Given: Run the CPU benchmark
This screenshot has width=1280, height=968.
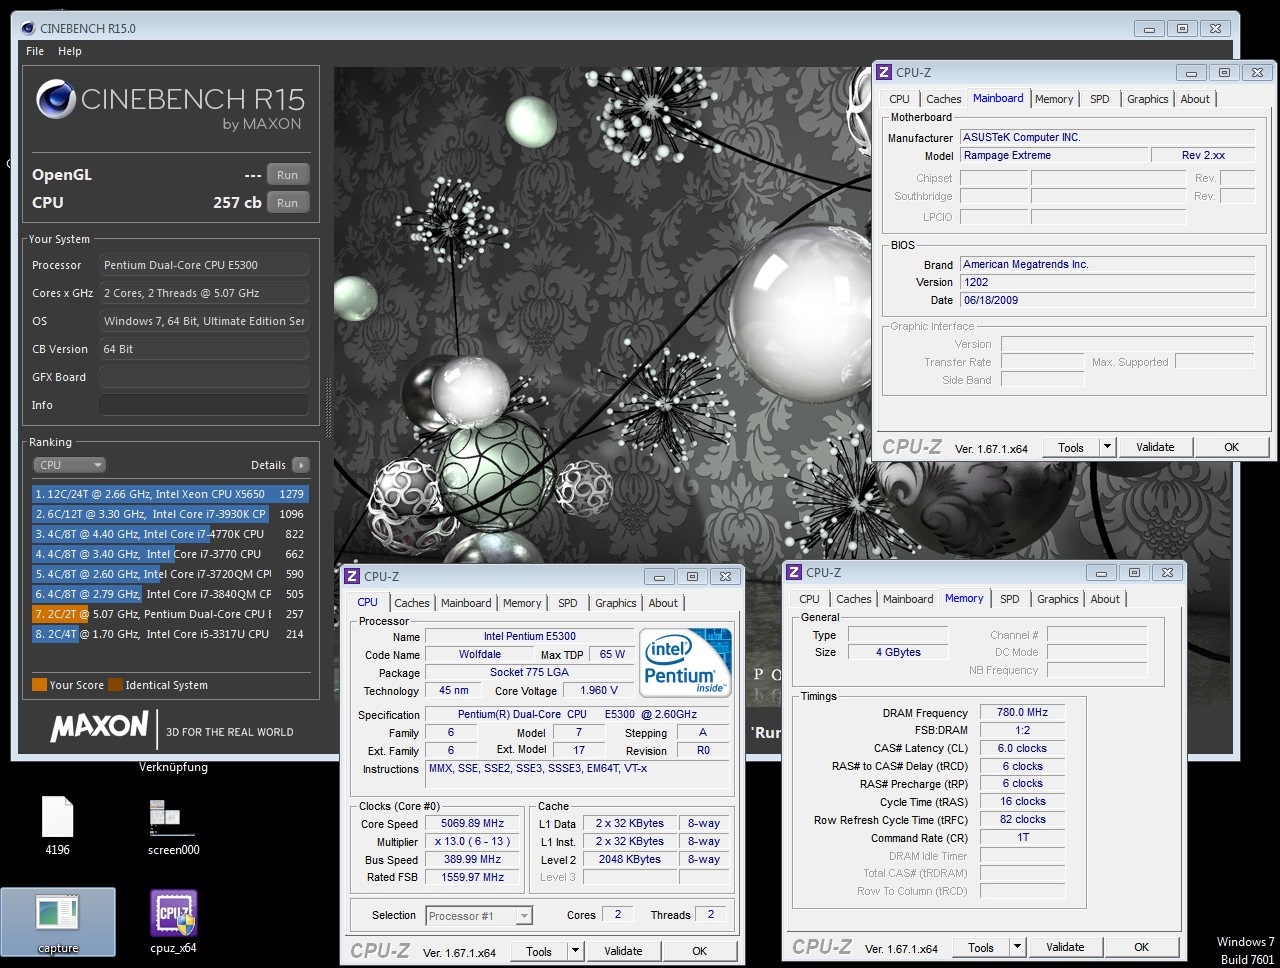Looking at the screenshot, I should coord(287,202).
